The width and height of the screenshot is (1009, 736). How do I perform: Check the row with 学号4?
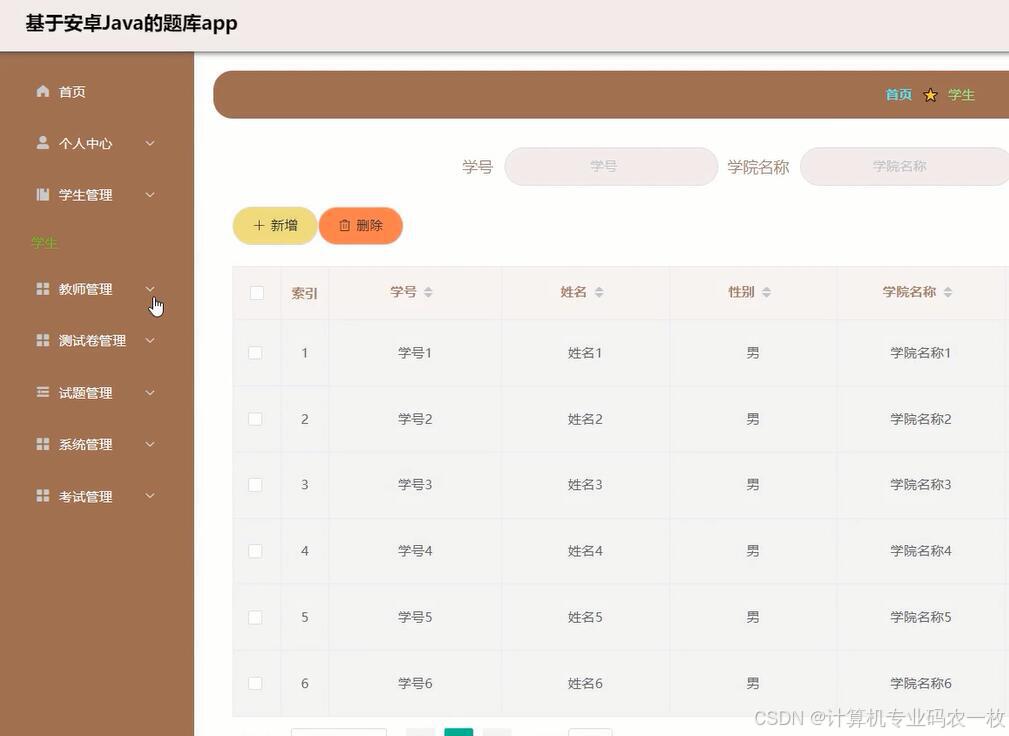point(255,551)
